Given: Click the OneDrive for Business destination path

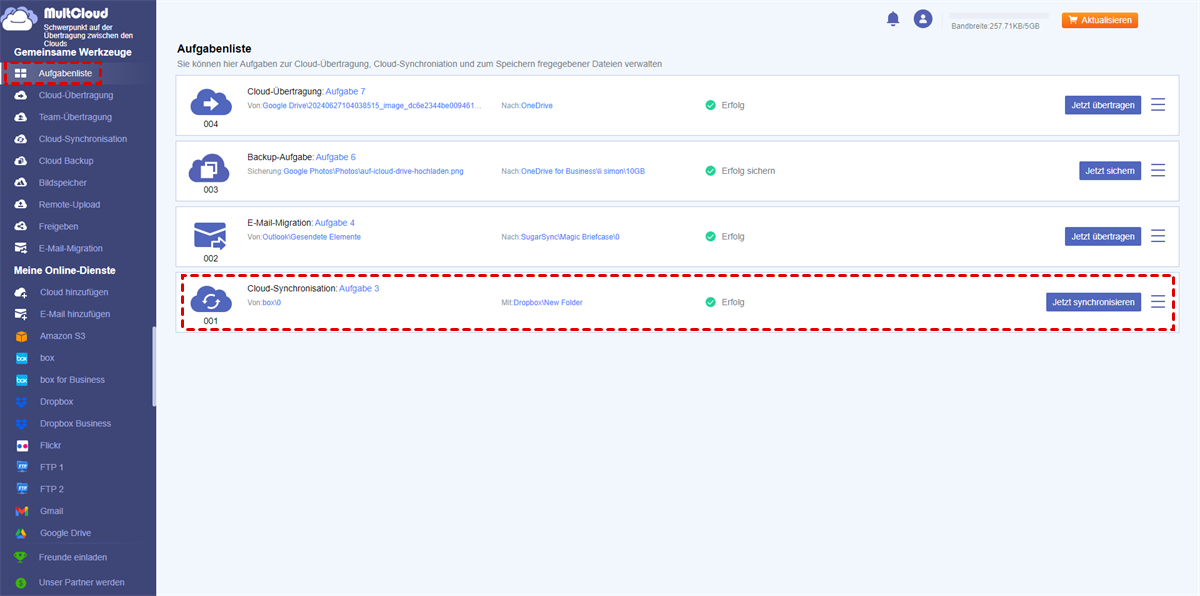Looking at the screenshot, I should coord(583,171).
